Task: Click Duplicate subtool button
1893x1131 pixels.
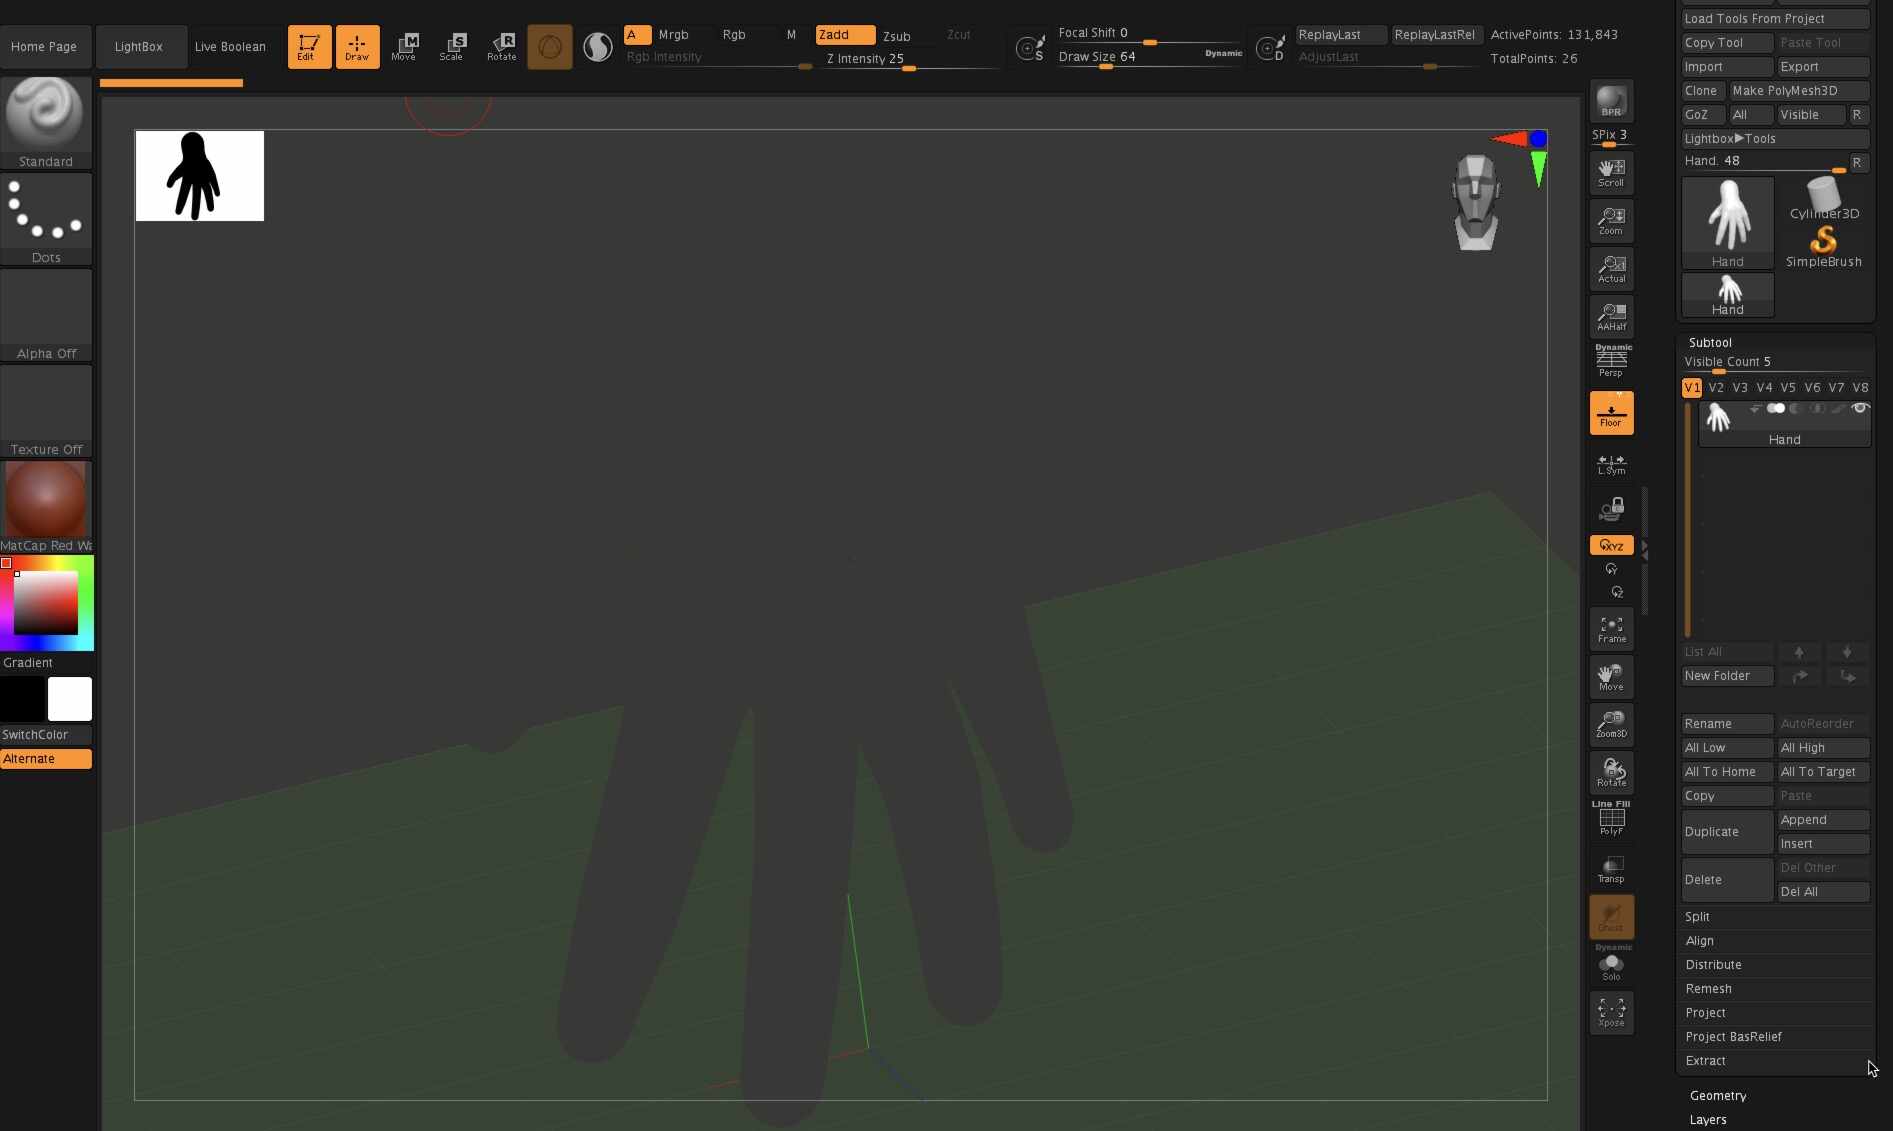Action: (1727, 832)
